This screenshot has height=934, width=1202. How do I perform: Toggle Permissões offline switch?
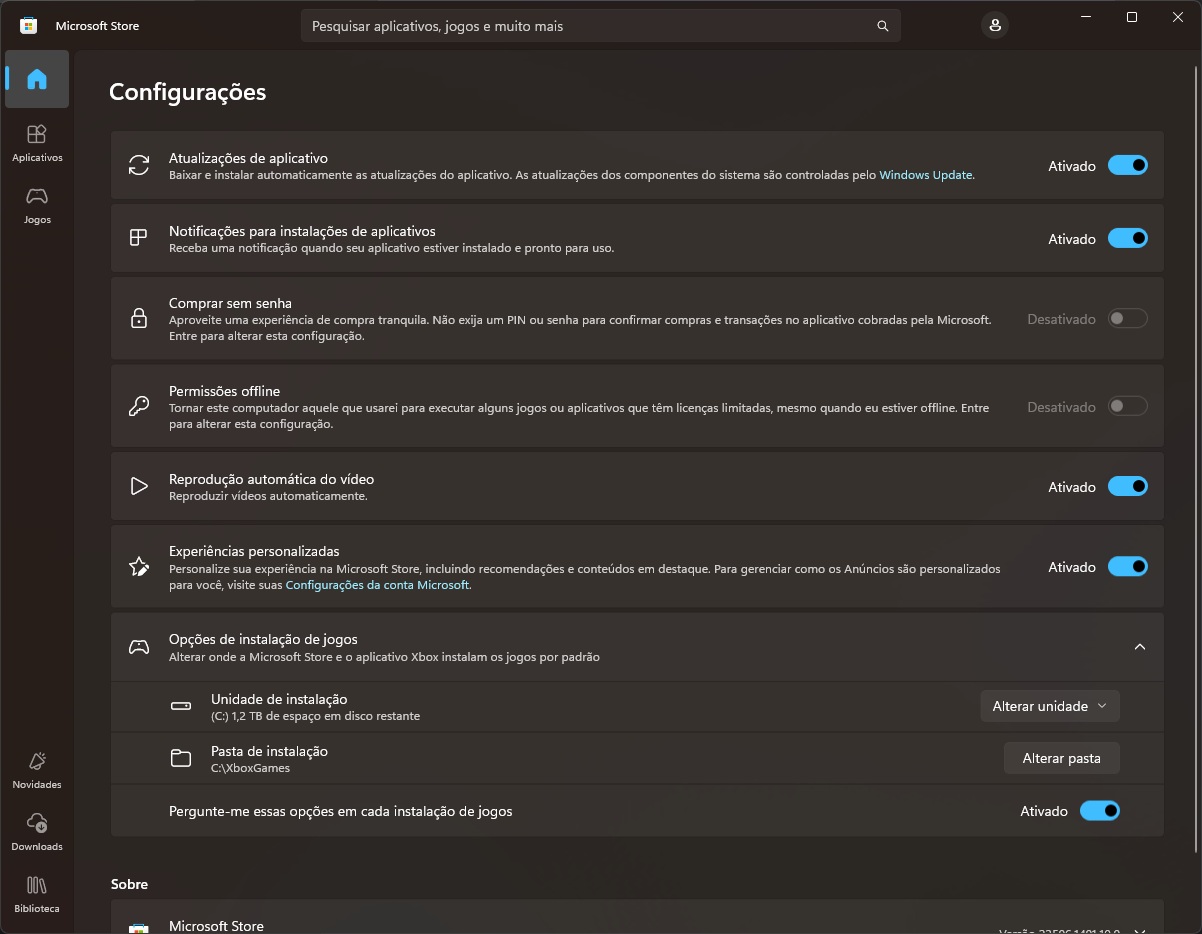[1128, 406]
